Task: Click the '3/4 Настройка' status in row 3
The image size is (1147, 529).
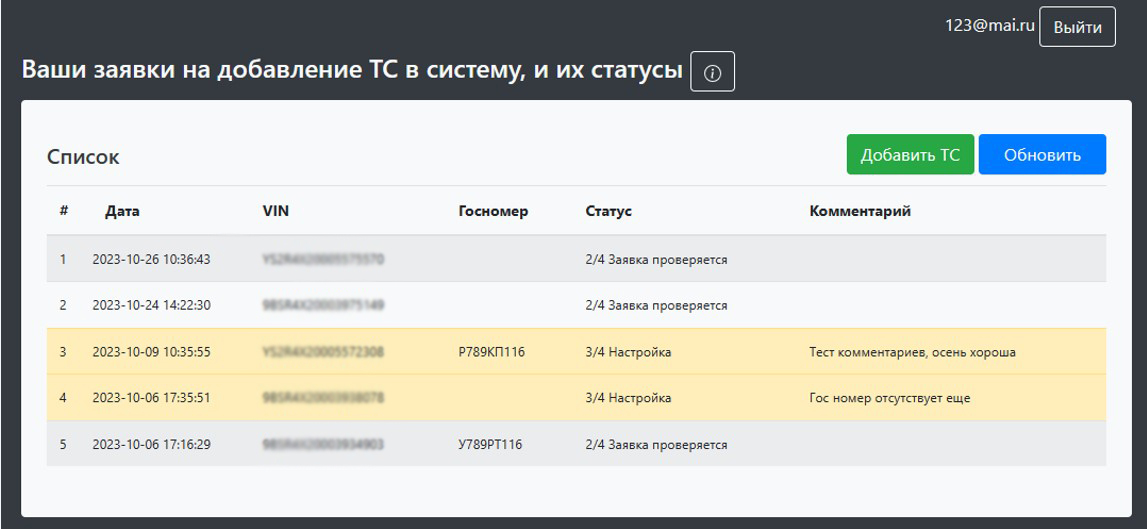Action: tap(628, 352)
